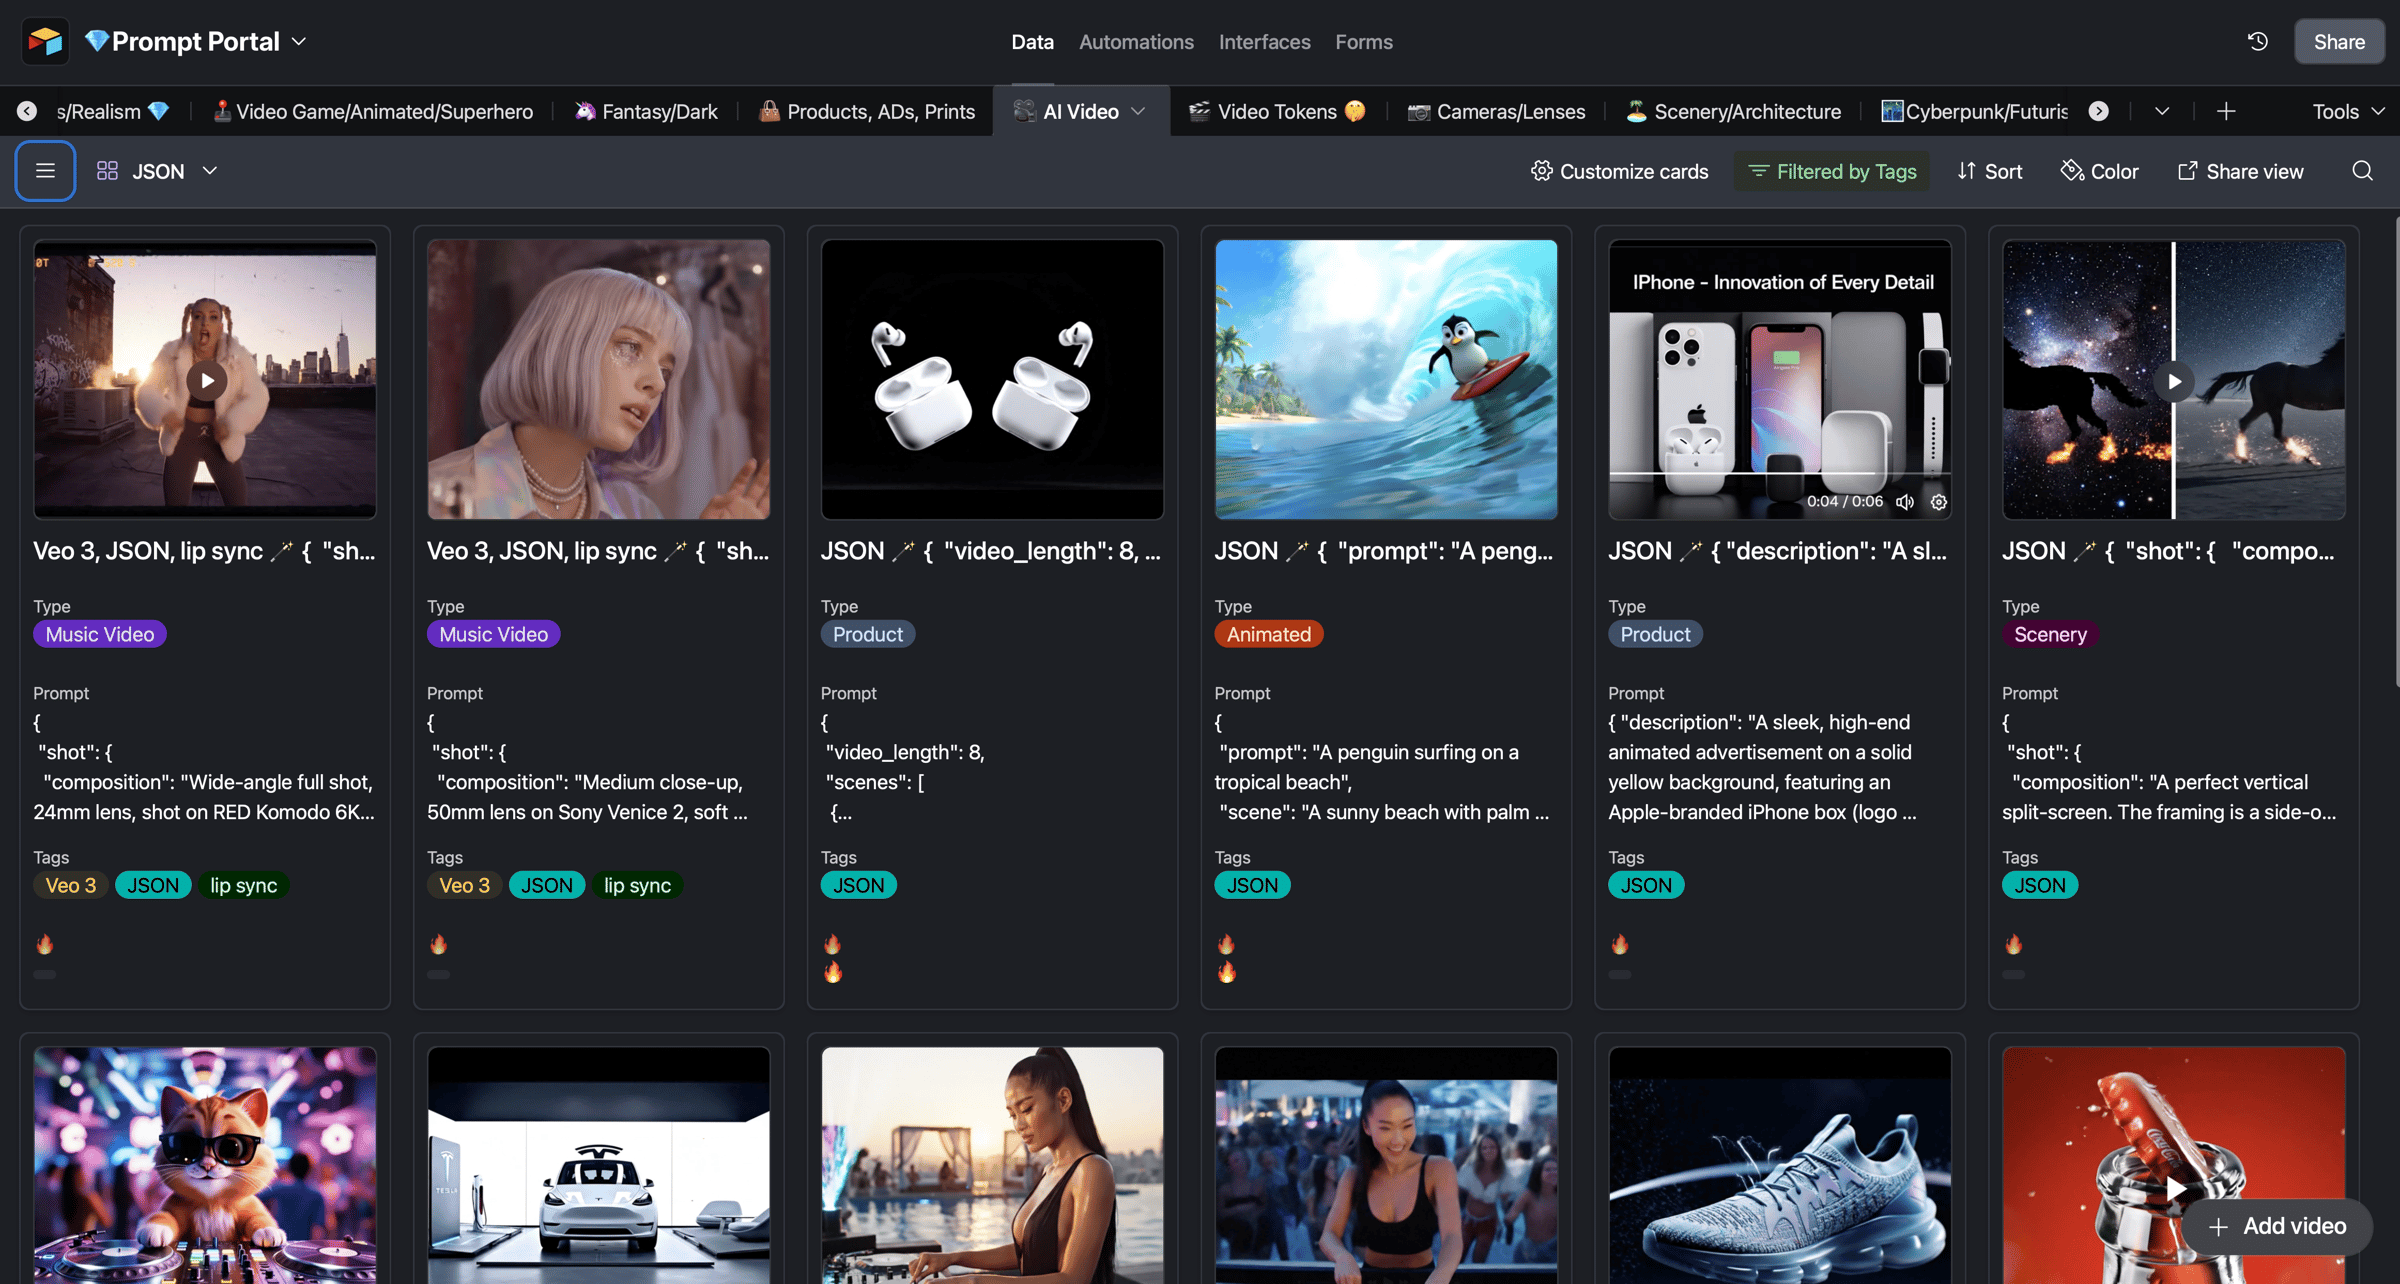Click the Customize cards gear icon
Viewport: 2400px width, 1284px height.
(1542, 171)
